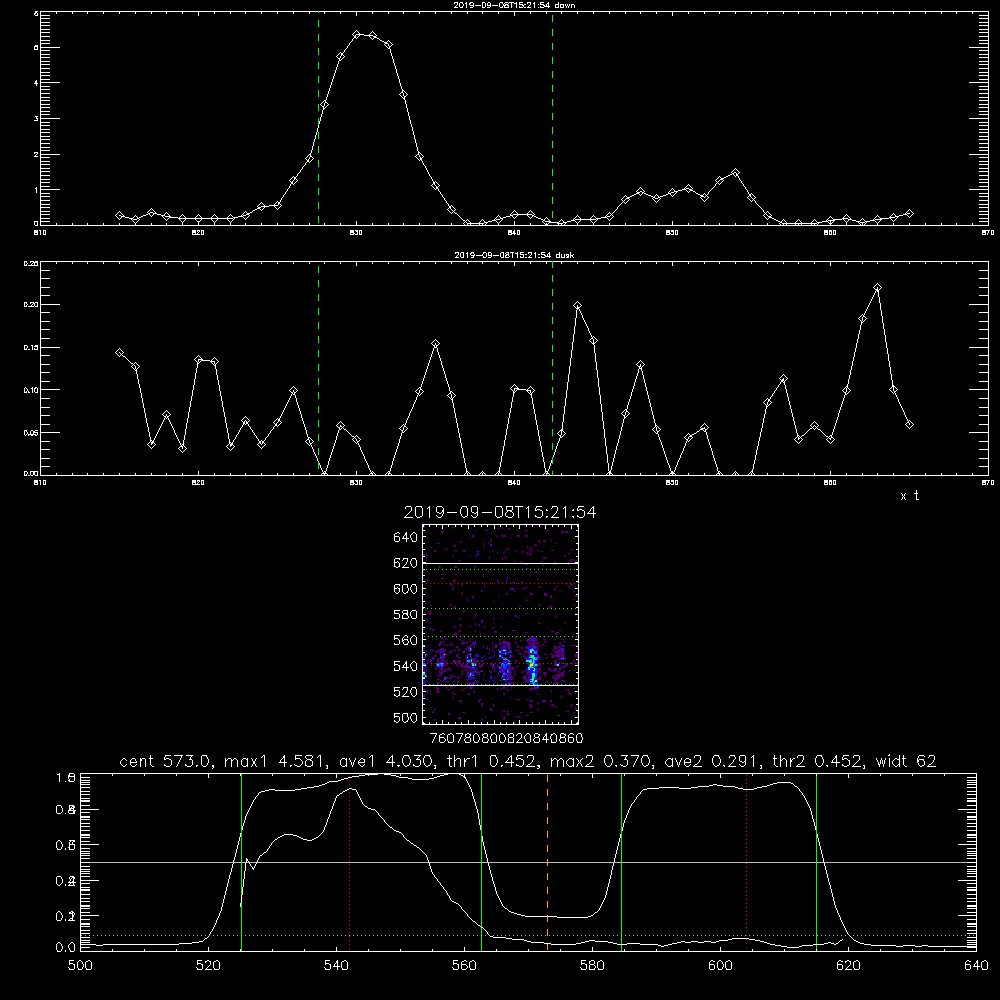
Task: Click the brightest streak in the spectrogram
Action: pyautogui.click(x=533, y=663)
